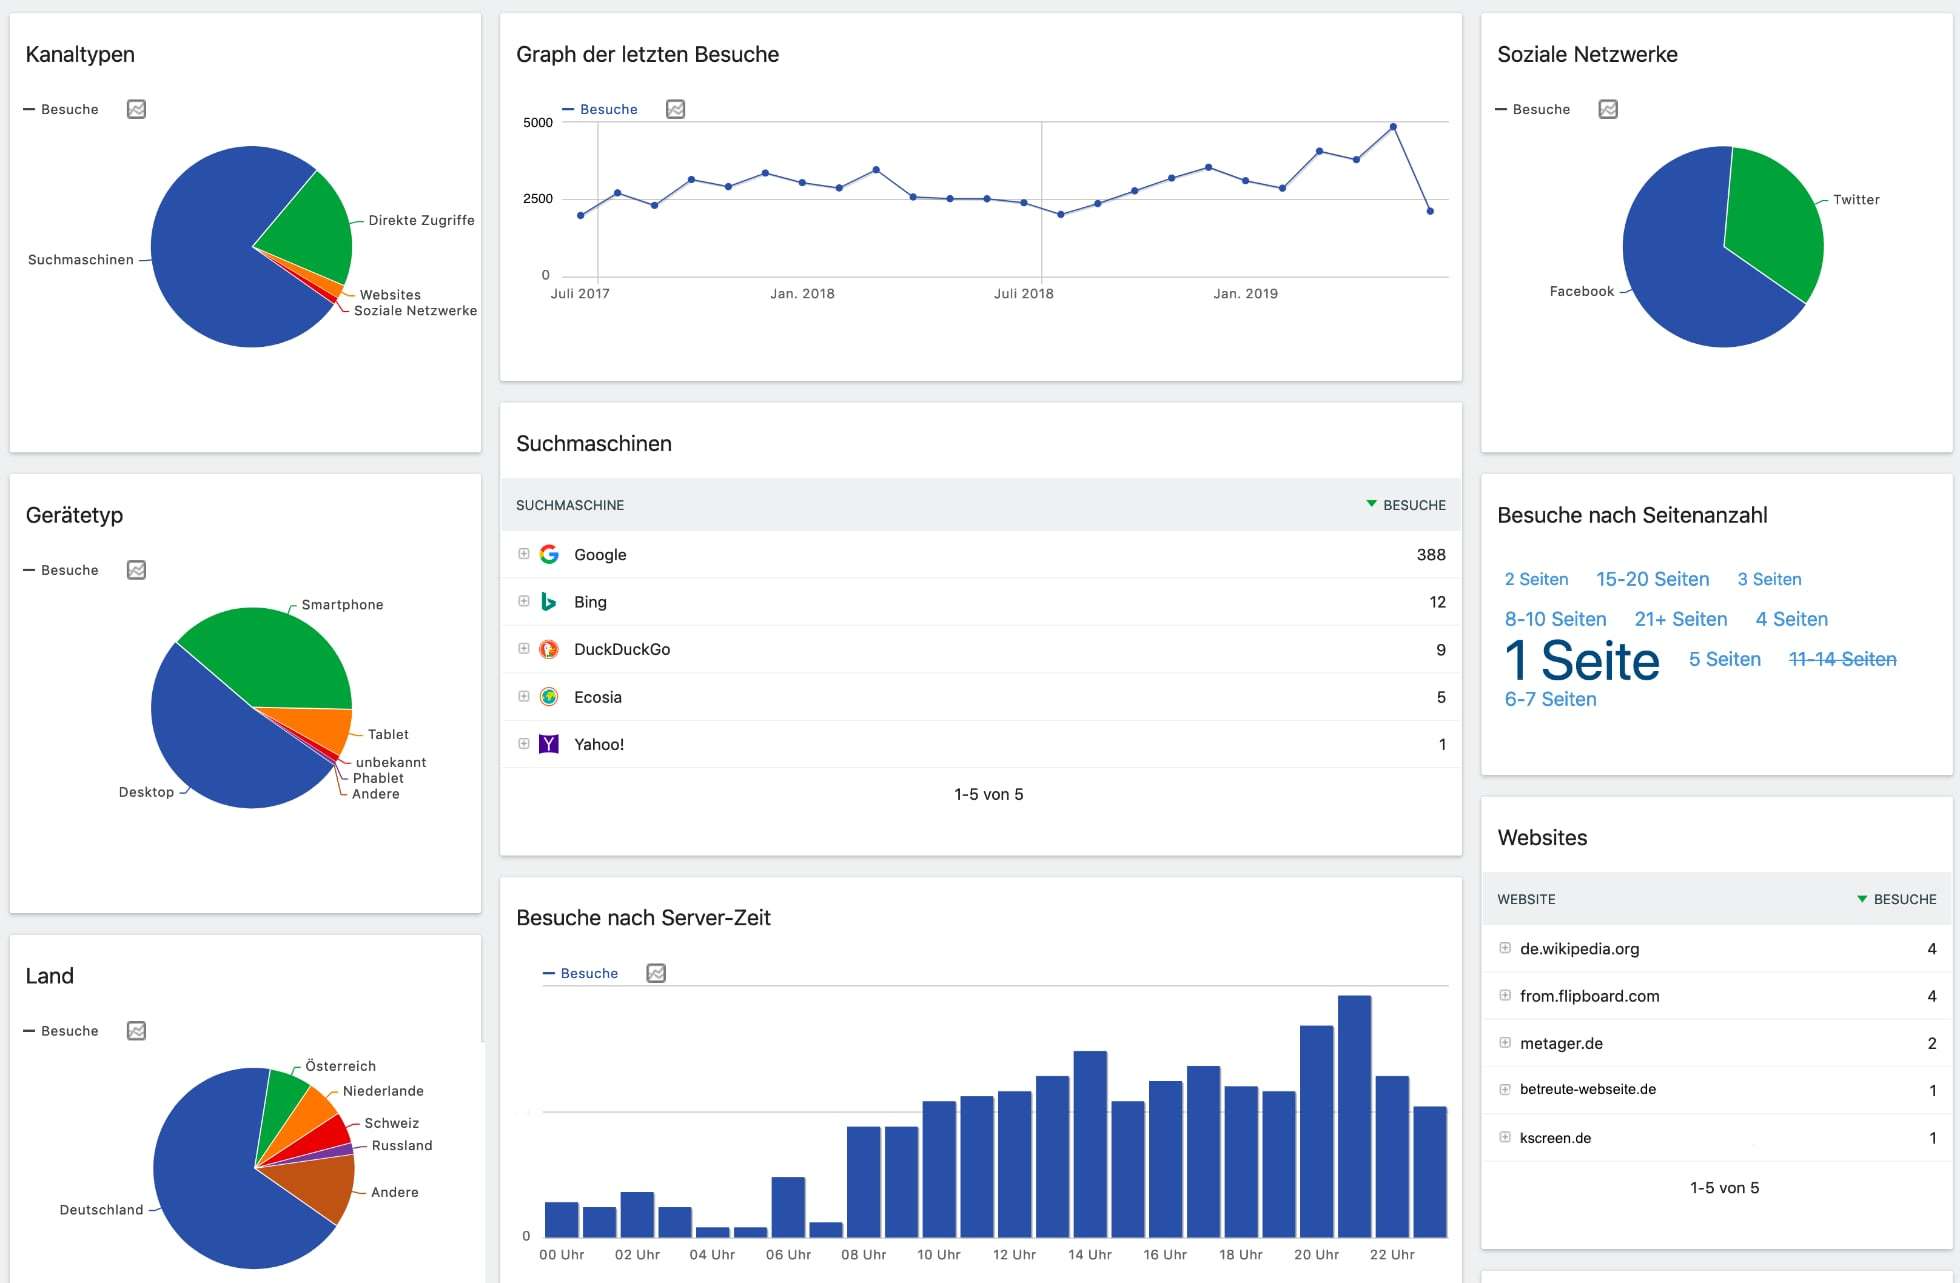Click the SUCHMASCHINE column header

pos(570,505)
